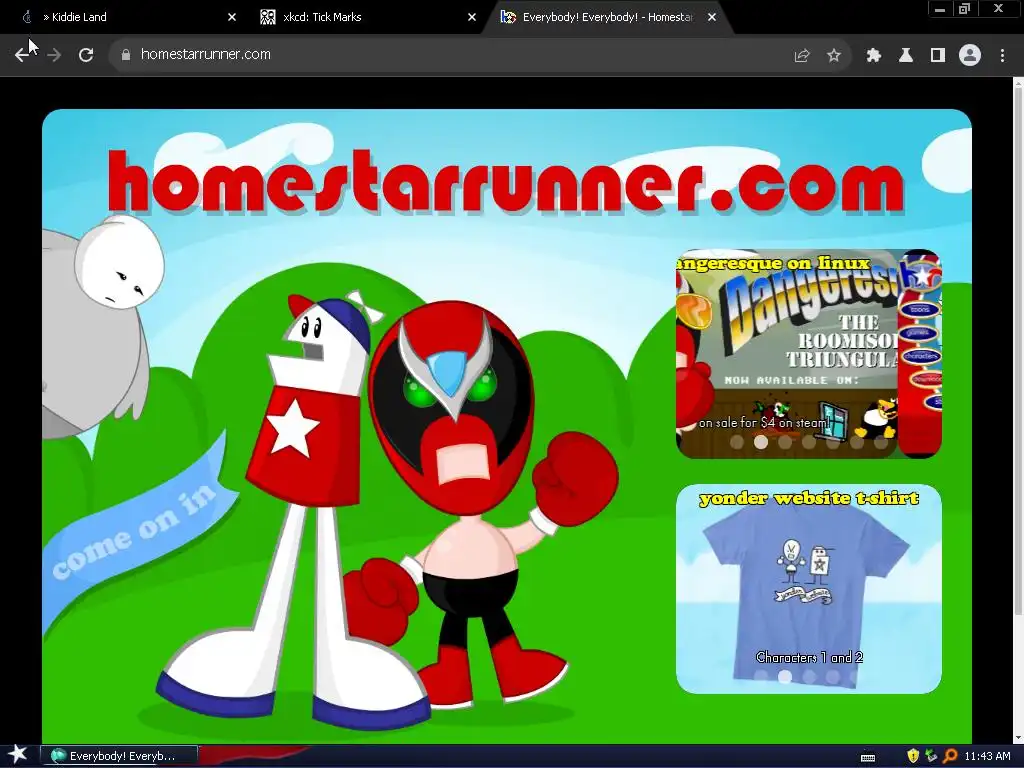Click the yellow security shield tray icon
This screenshot has width=1024, height=768.
(913, 756)
